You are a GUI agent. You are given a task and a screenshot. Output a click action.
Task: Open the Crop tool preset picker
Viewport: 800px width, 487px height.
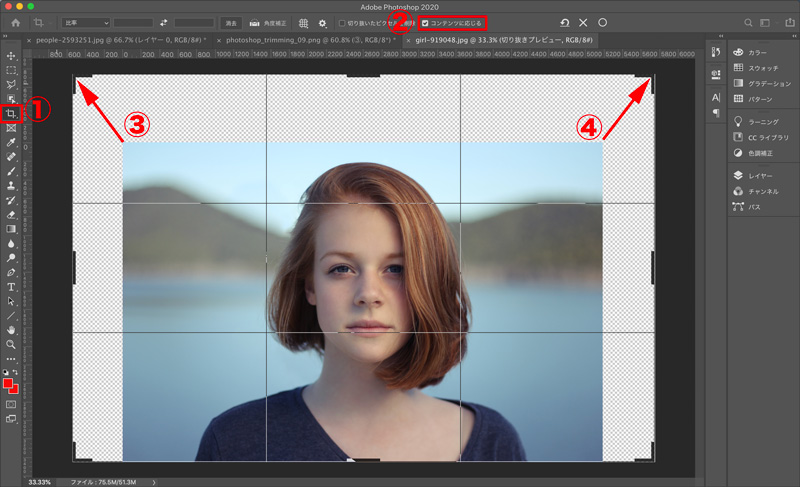click(x=41, y=23)
